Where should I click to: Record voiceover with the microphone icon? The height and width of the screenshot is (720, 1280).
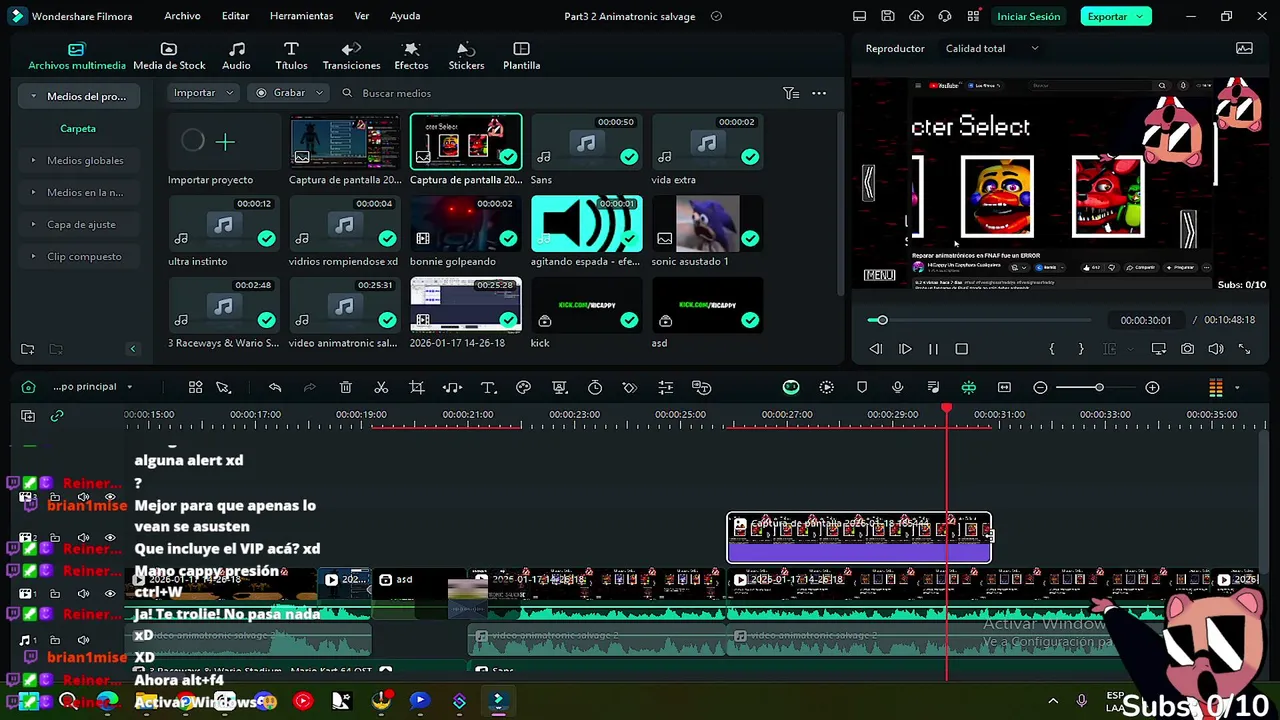pos(897,388)
